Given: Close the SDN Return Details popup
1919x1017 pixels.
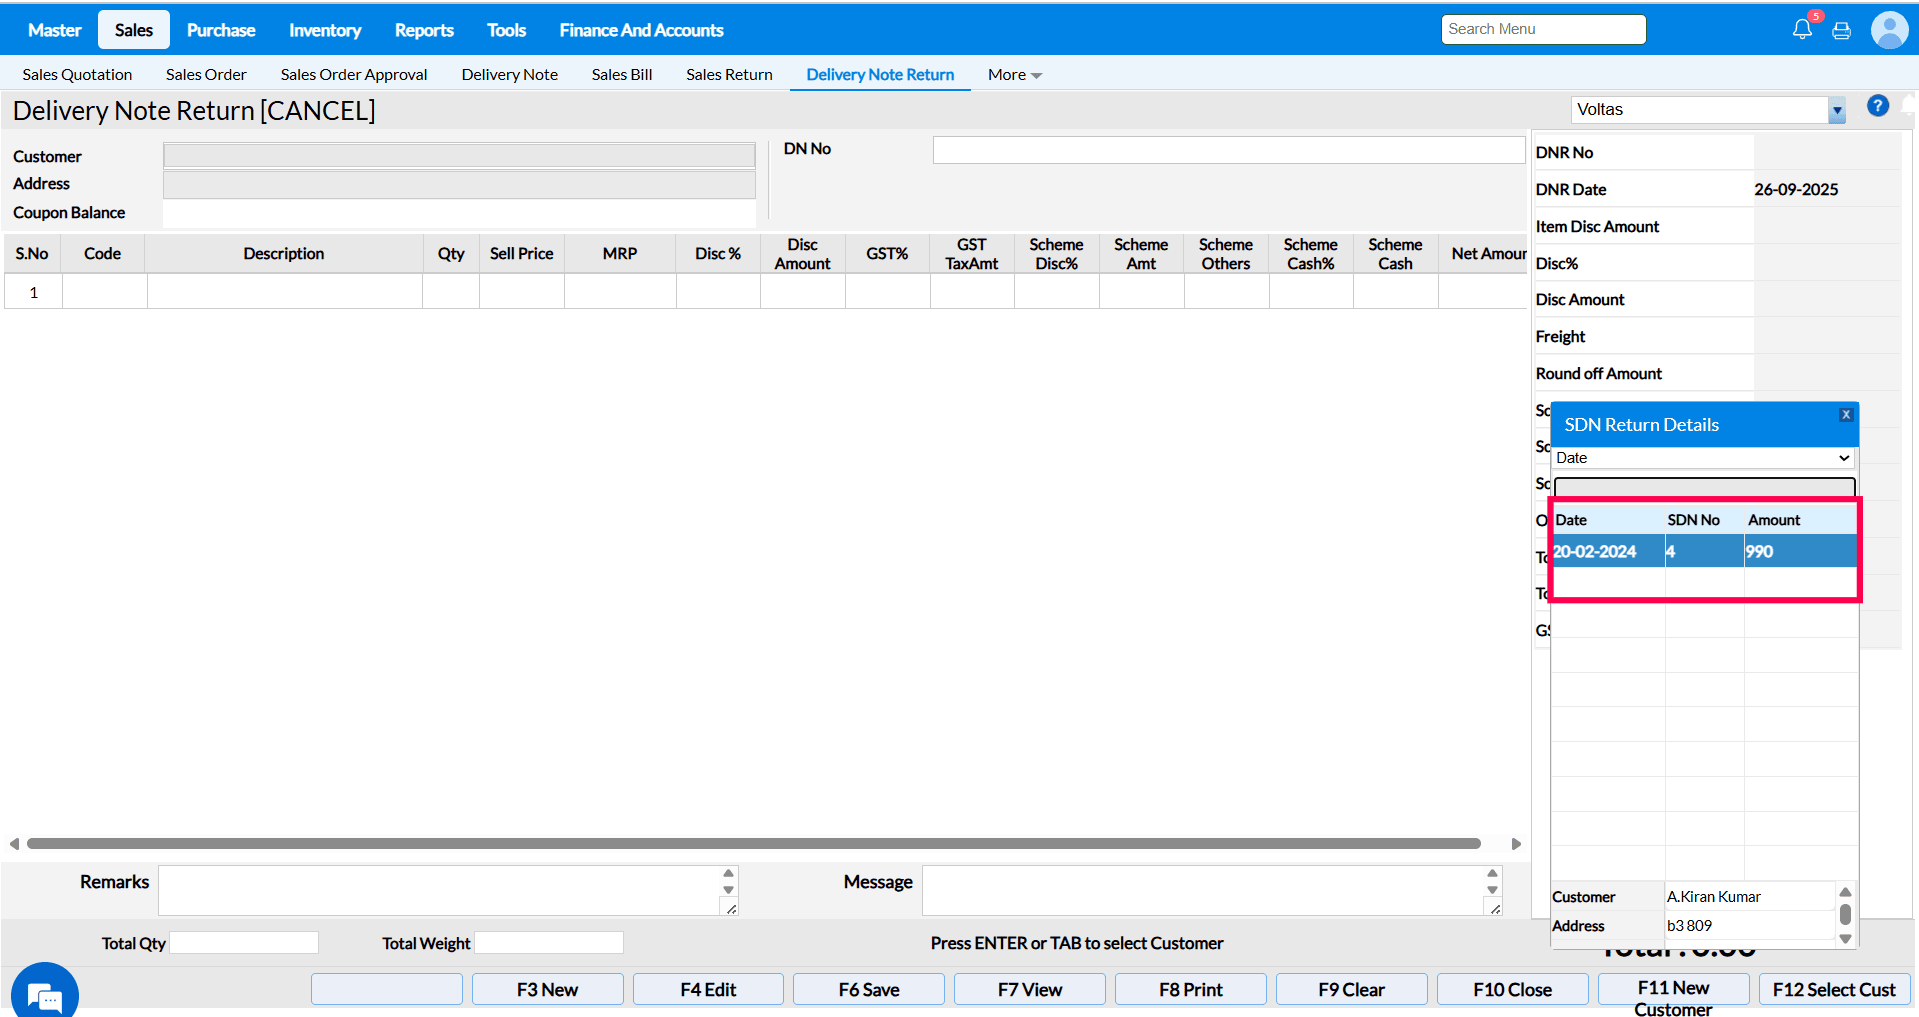Looking at the screenshot, I should point(1846,415).
